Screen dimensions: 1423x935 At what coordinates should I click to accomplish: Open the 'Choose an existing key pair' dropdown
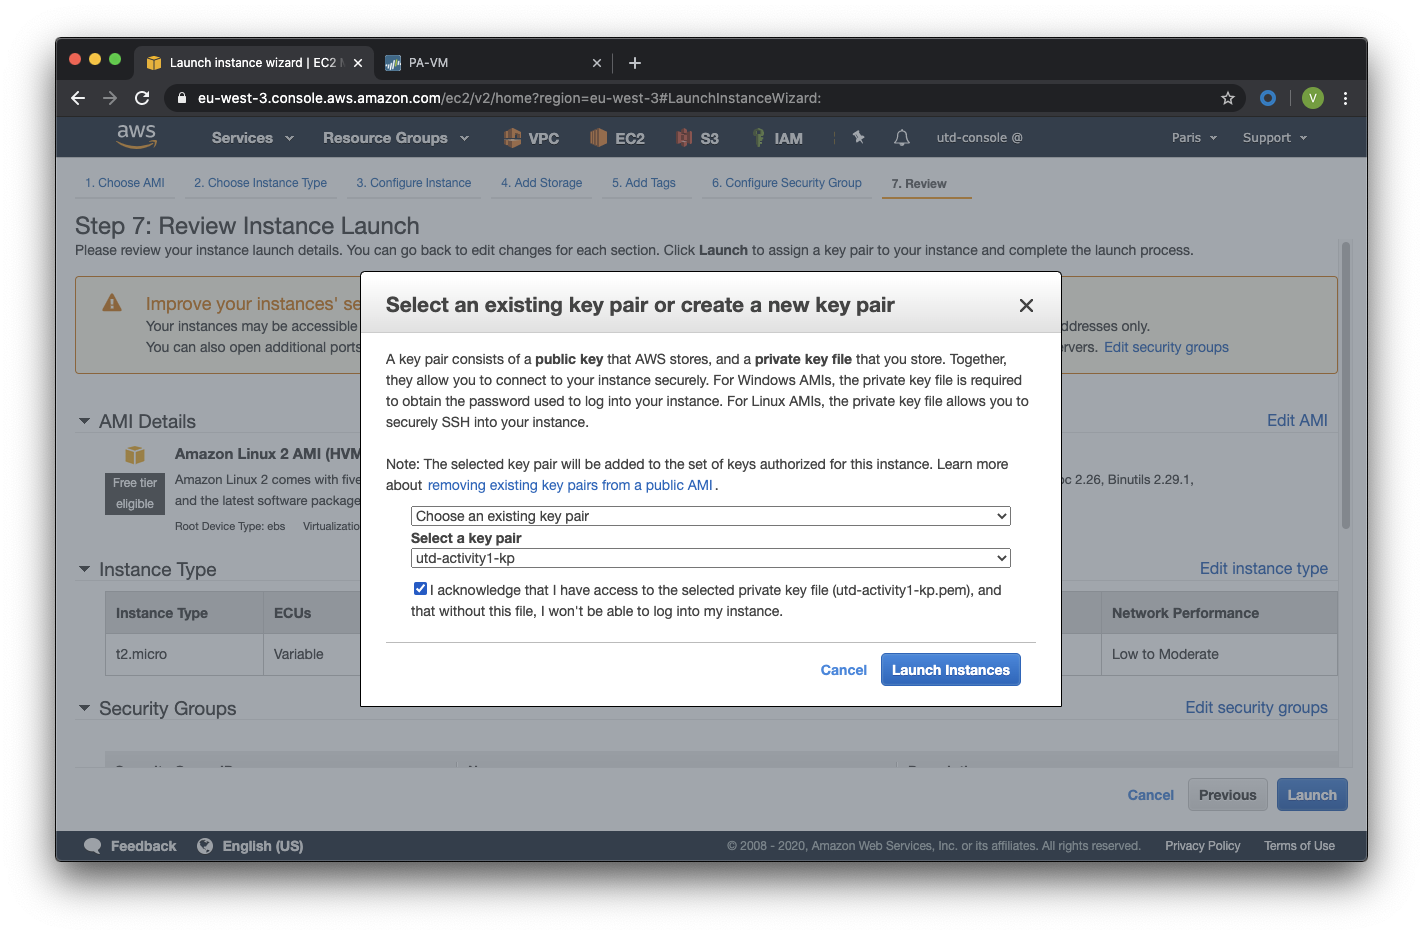pyautogui.click(x=711, y=516)
